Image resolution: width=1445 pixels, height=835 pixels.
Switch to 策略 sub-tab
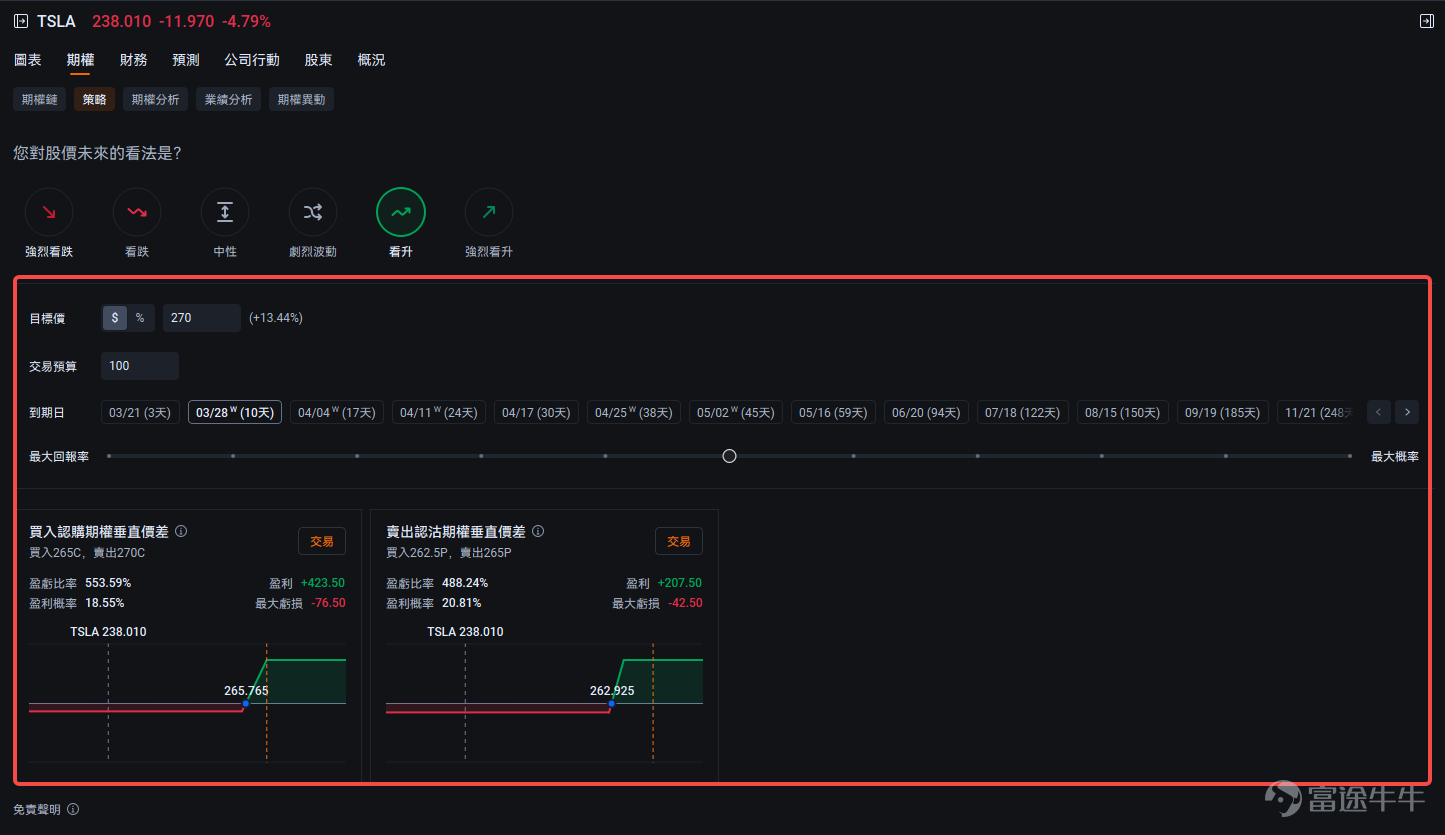[x=95, y=99]
